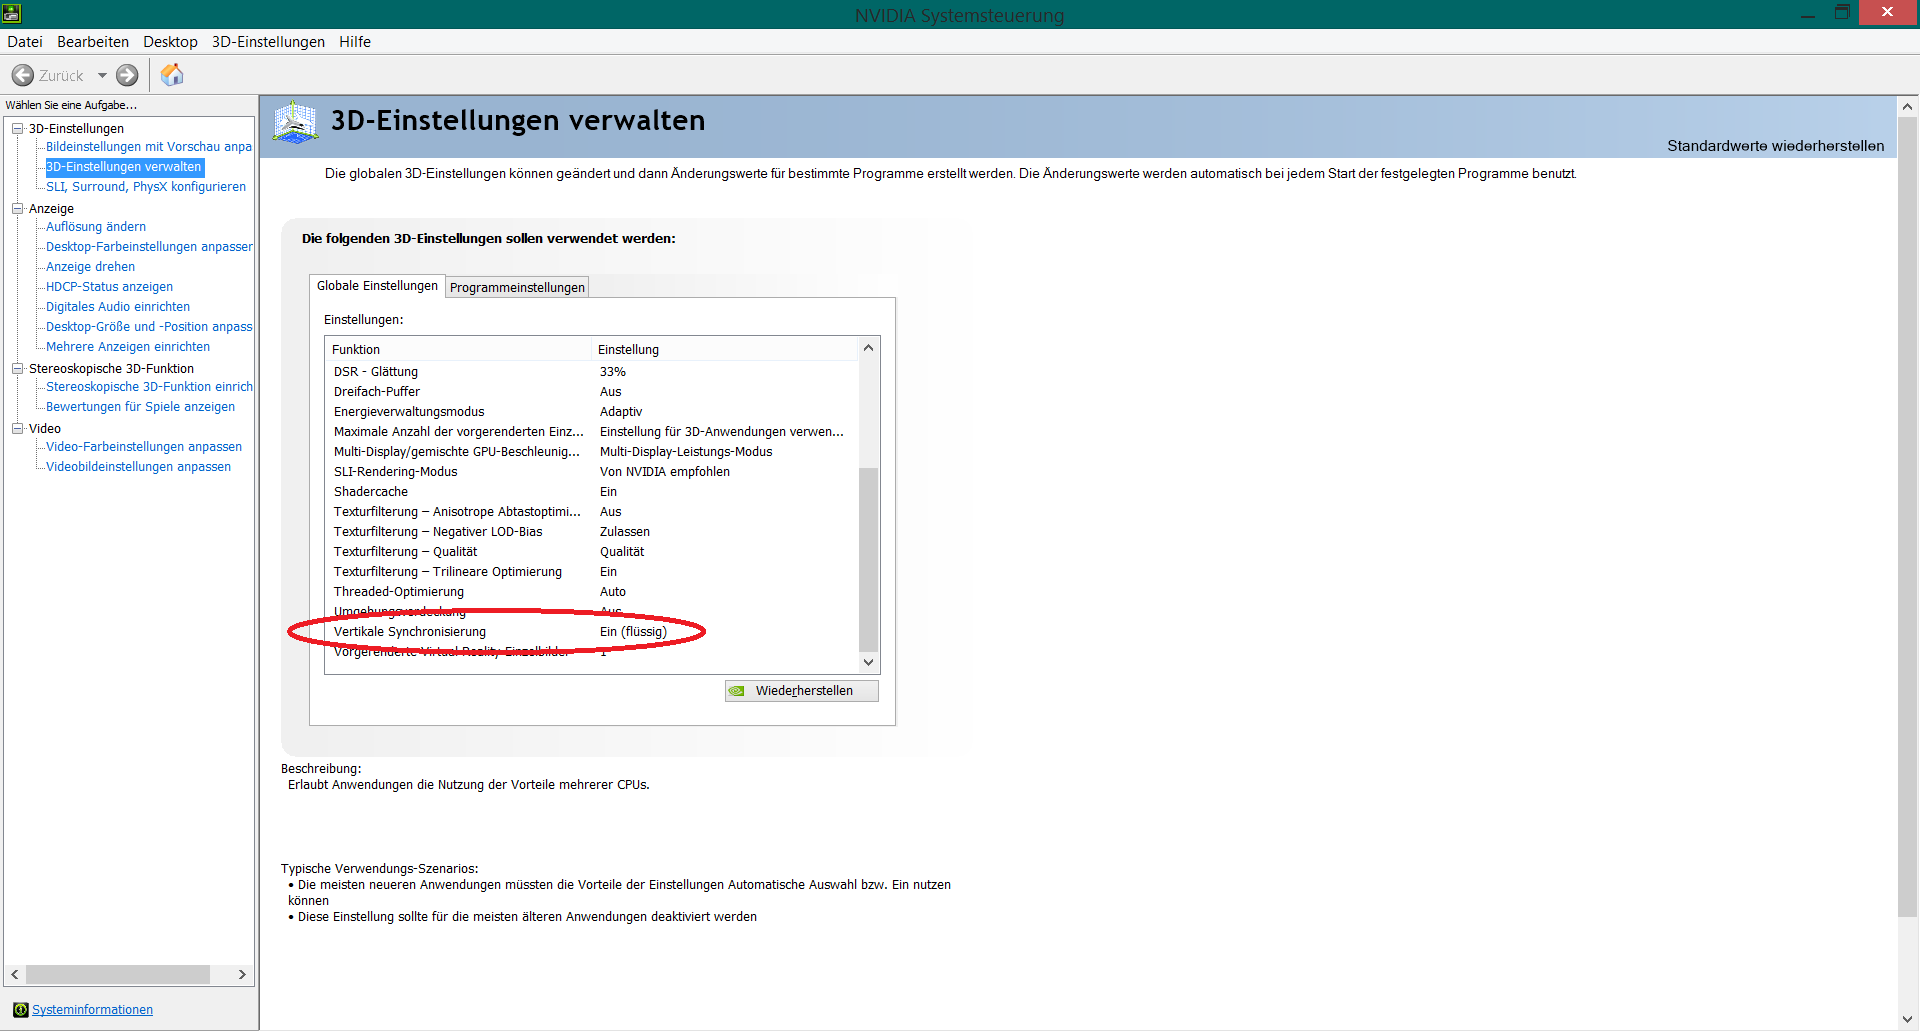
Task: Select the Dreifach-Puffer setting row
Action: point(377,392)
